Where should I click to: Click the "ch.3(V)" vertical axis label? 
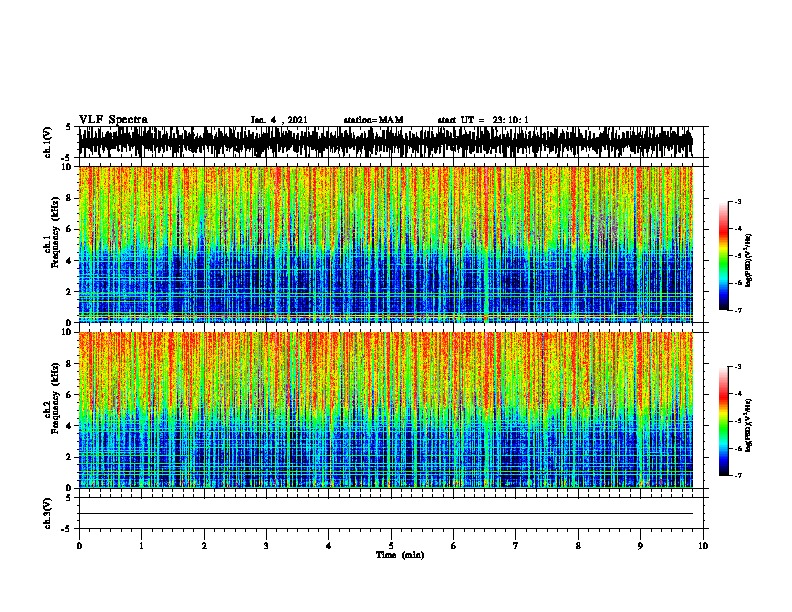(48, 514)
